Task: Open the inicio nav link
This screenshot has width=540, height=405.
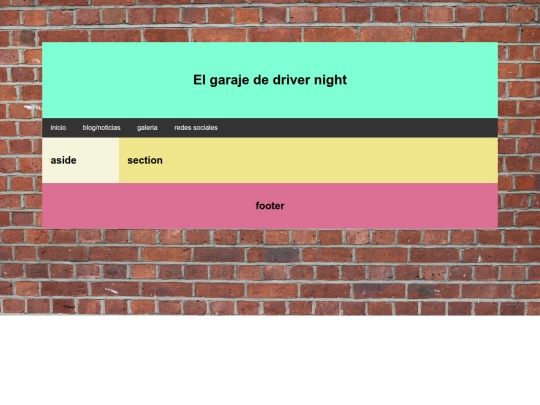Action: coord(58,128)
